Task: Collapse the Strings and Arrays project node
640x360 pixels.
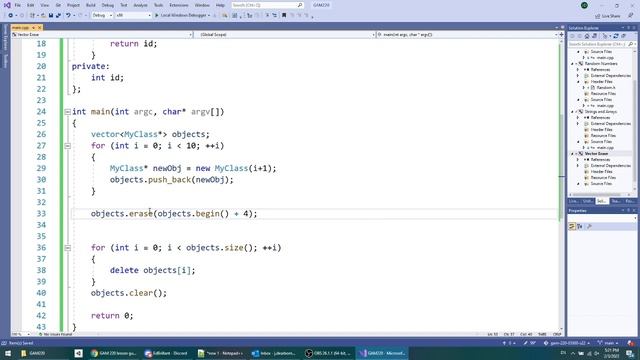Action: click(x=573, y=112)
